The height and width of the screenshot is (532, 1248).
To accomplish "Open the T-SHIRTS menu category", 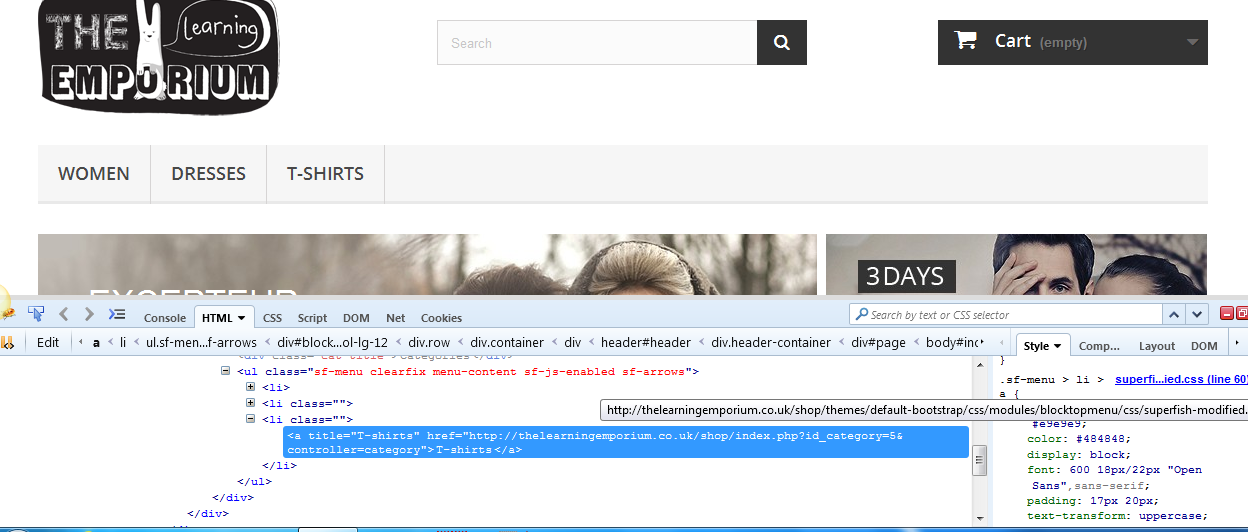I will (325, 173).
